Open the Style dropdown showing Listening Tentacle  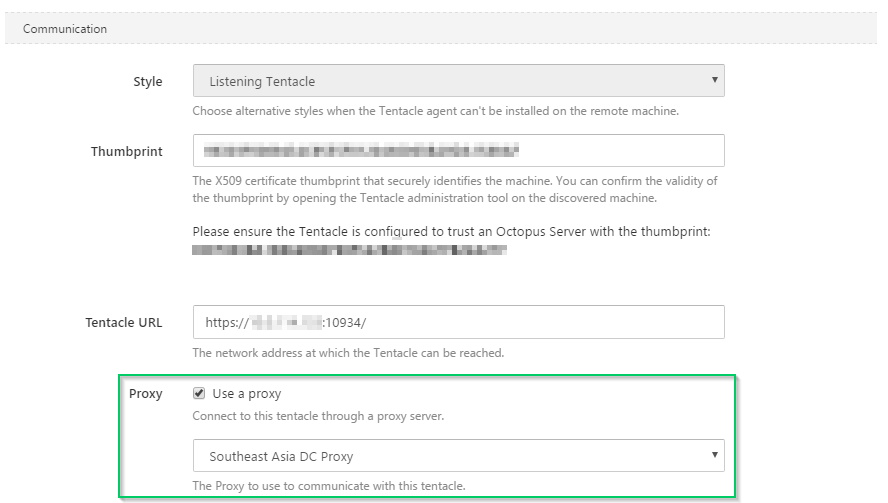coord(458,81)
